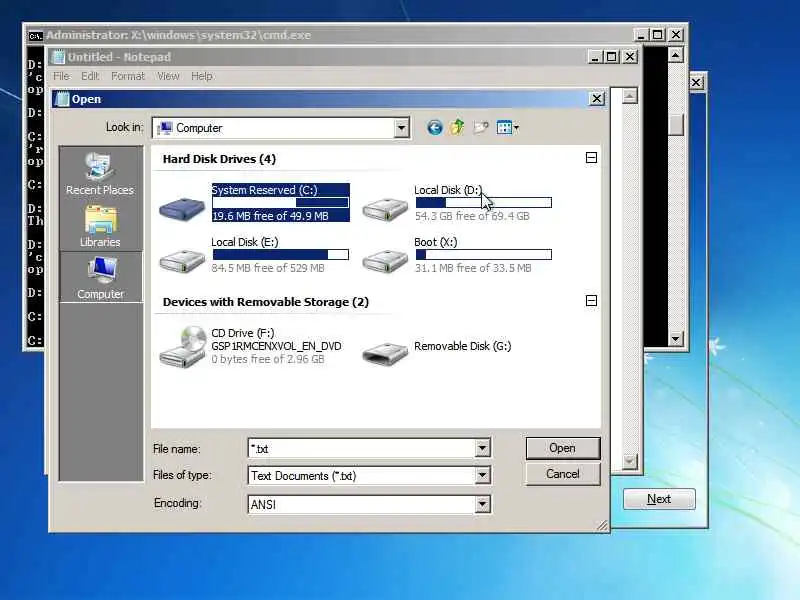Click the 54.3 GB free of 69.4 GB text

point(472,216)
